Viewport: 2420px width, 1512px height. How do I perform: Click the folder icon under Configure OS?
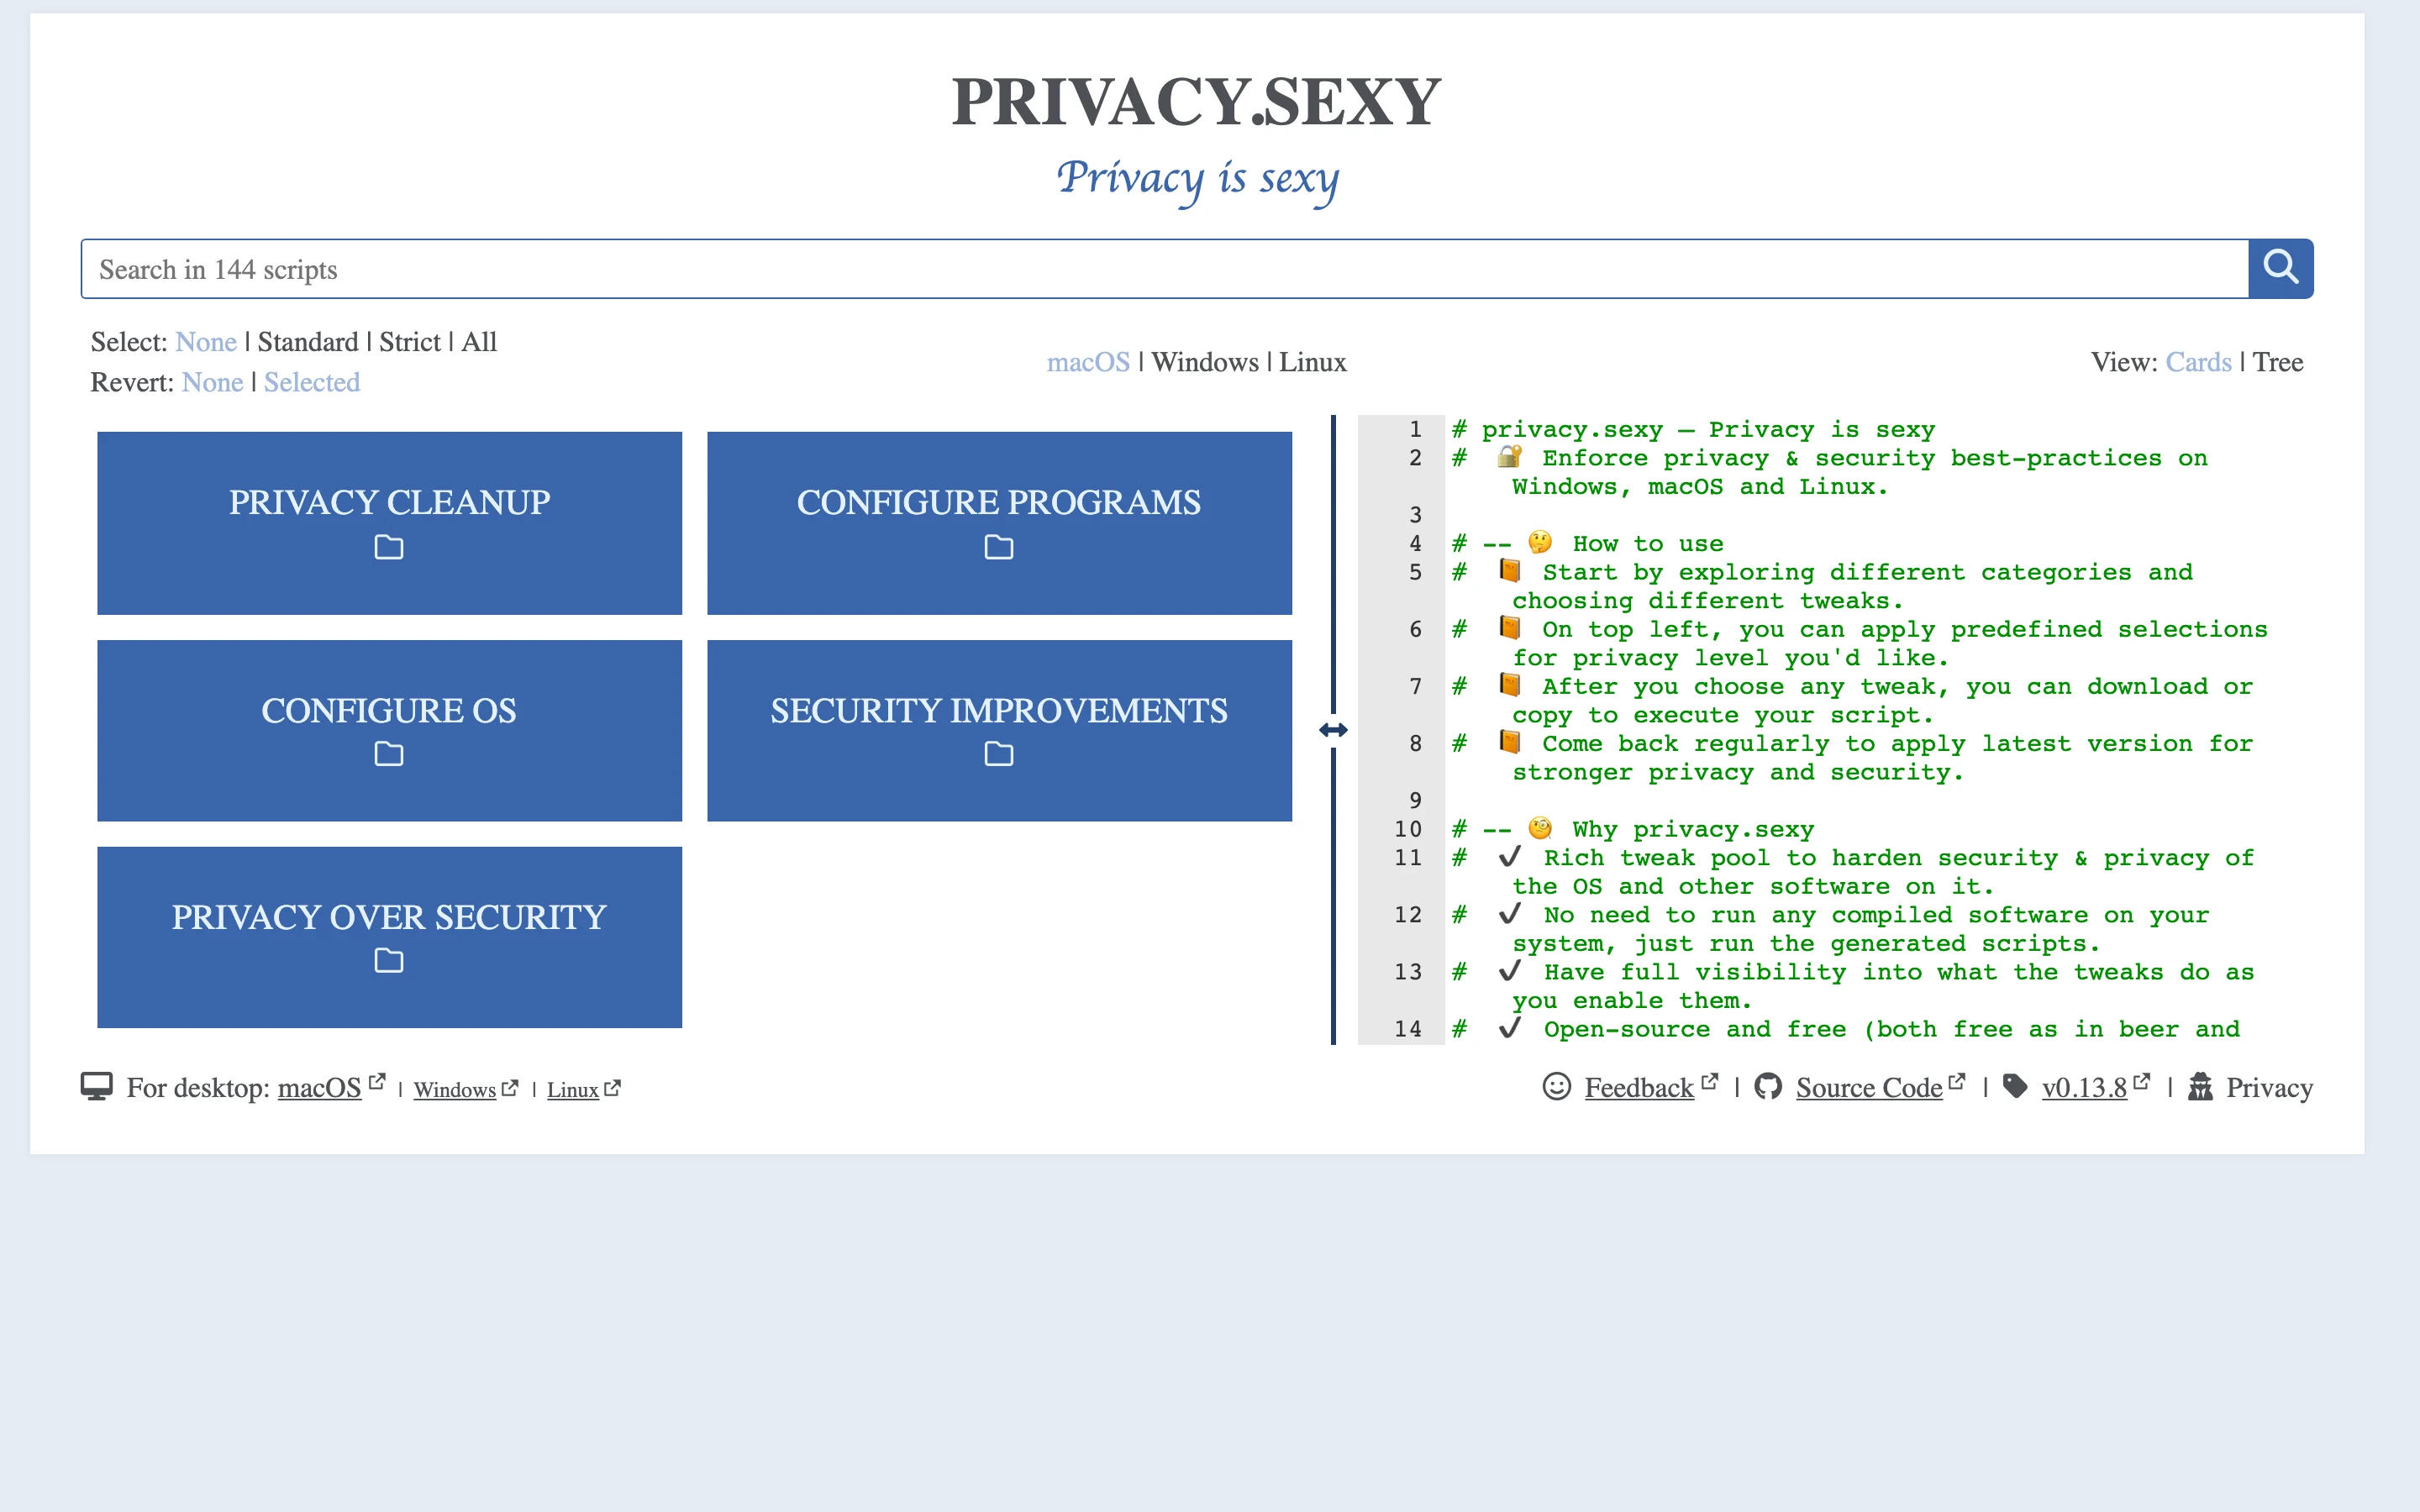[389, 754]
